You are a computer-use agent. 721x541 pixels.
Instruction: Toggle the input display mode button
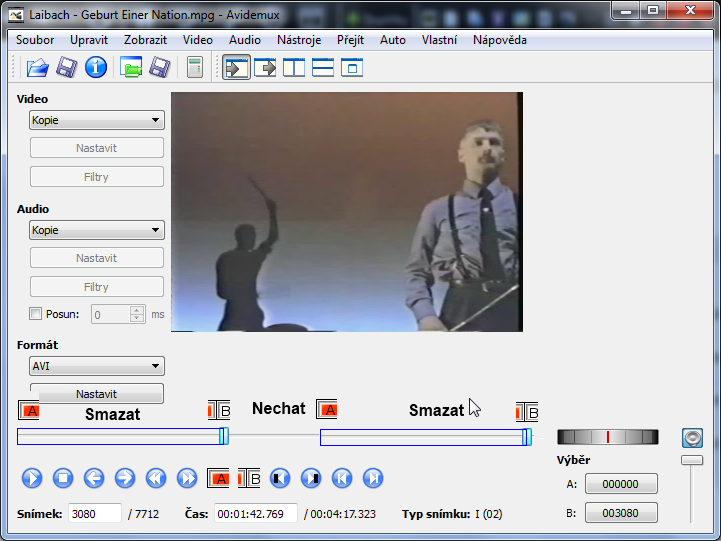click(x=237, y=68)
